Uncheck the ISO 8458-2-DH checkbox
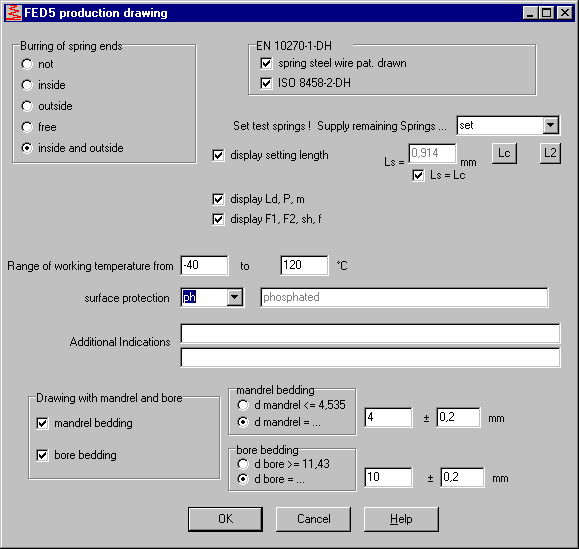 coord(266,83)
